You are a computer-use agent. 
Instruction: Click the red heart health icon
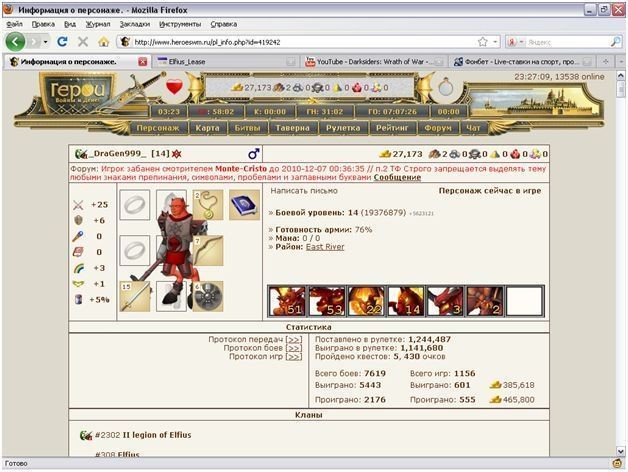tap(174, 87)
